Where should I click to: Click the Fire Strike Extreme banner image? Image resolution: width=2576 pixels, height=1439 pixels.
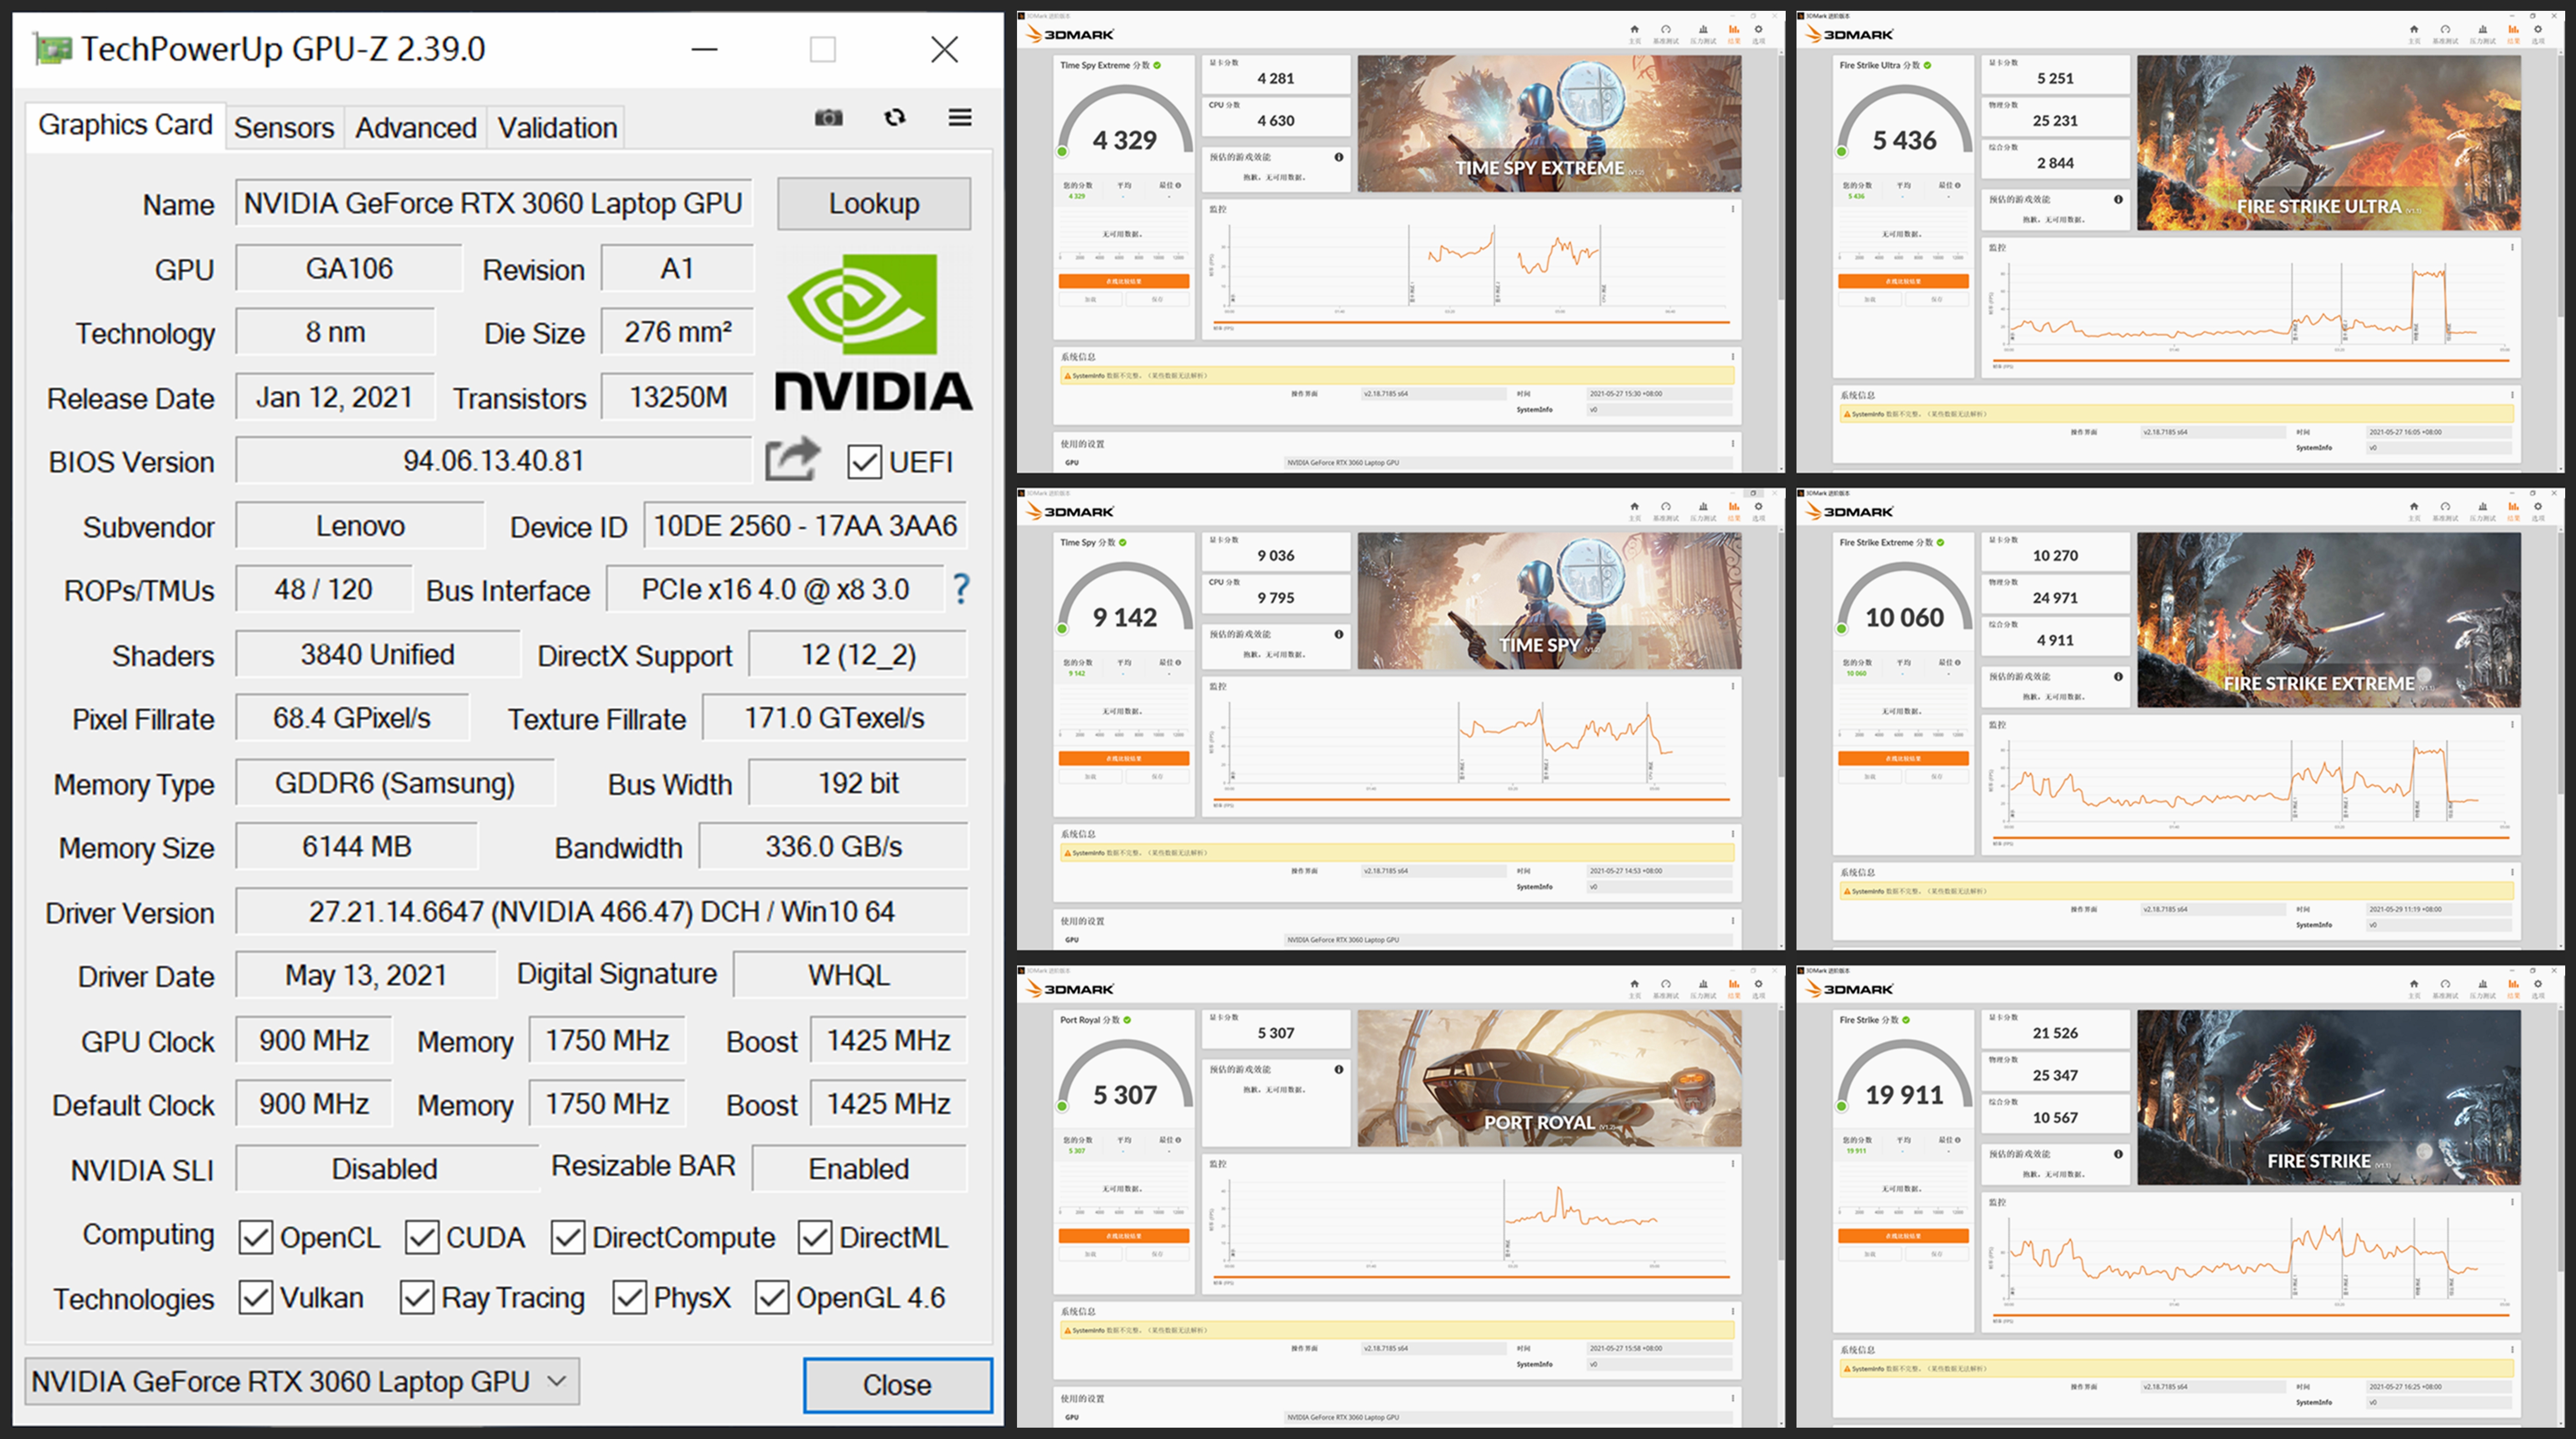click(x=2328, y=620)
